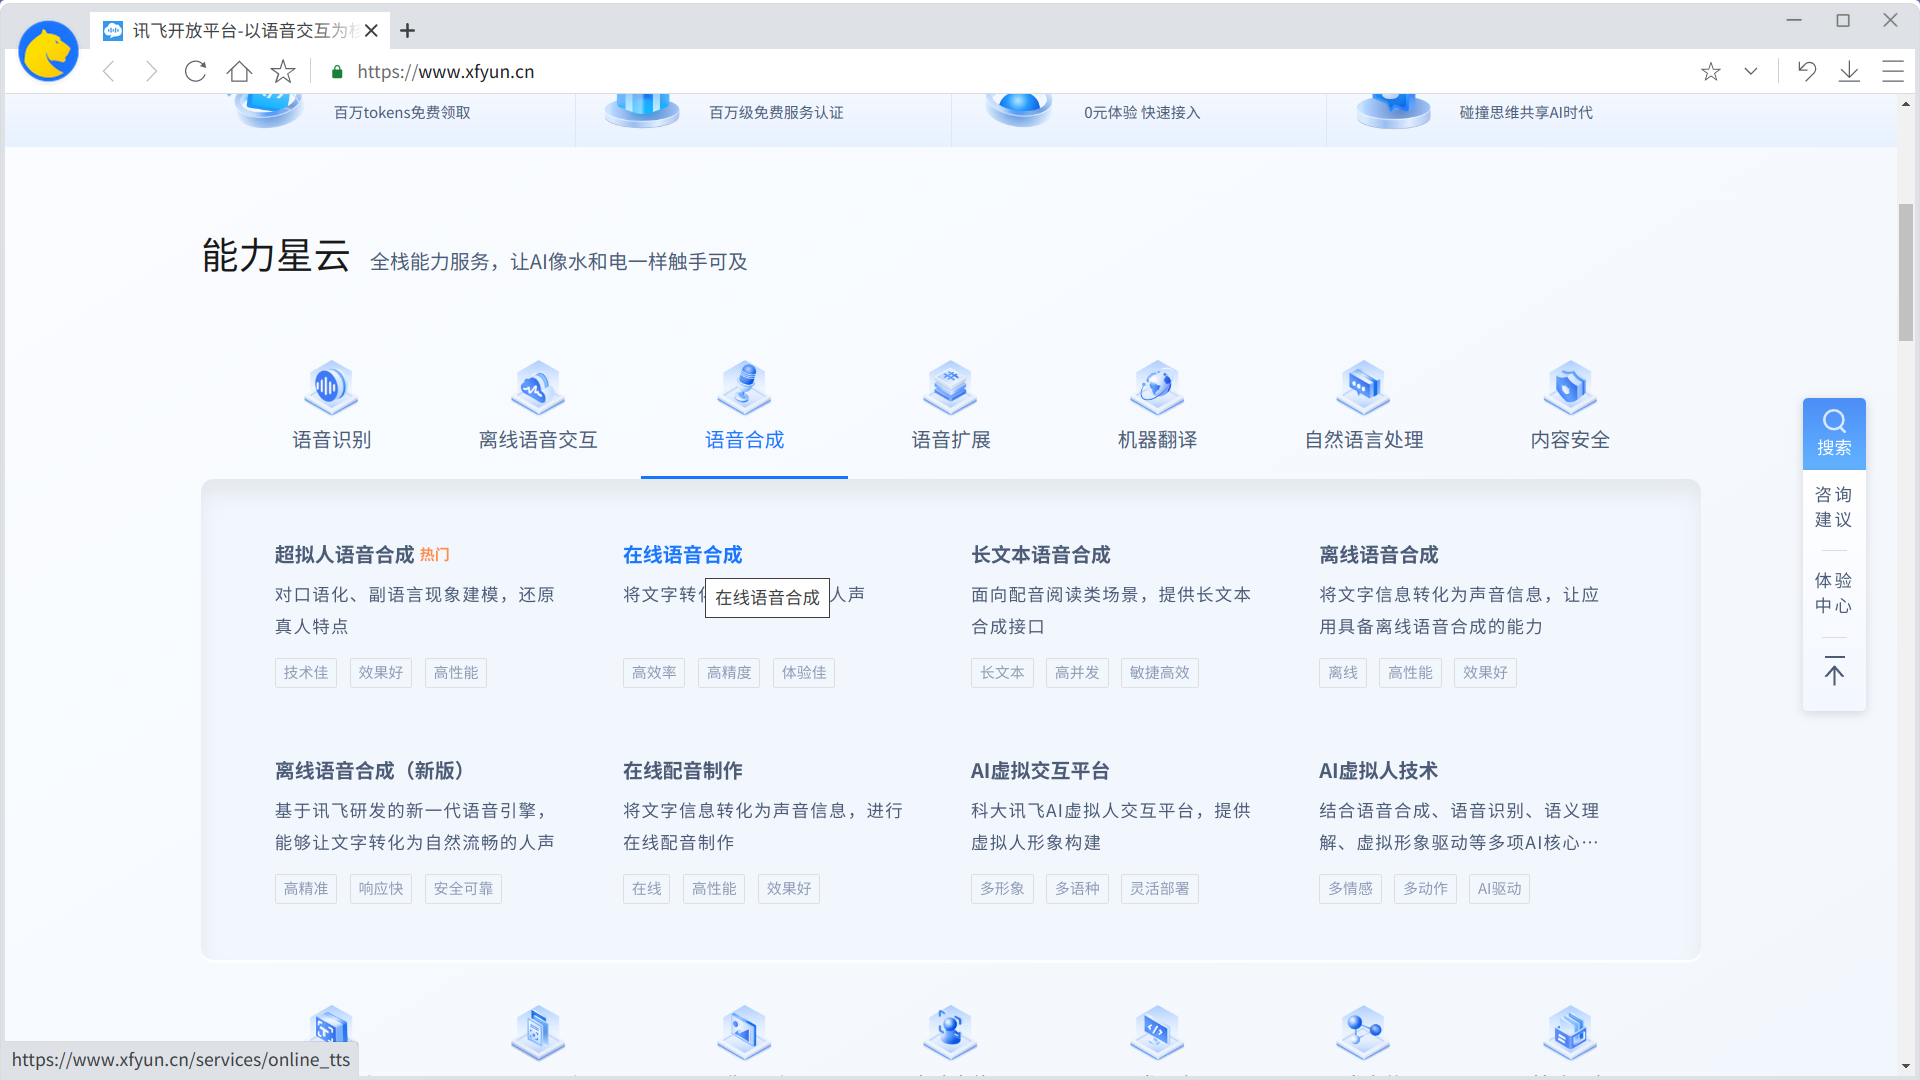Reload the page with refresh icon
Image resolution: width=1920 pixels, height=1080 pixels.
coord(195,71)
